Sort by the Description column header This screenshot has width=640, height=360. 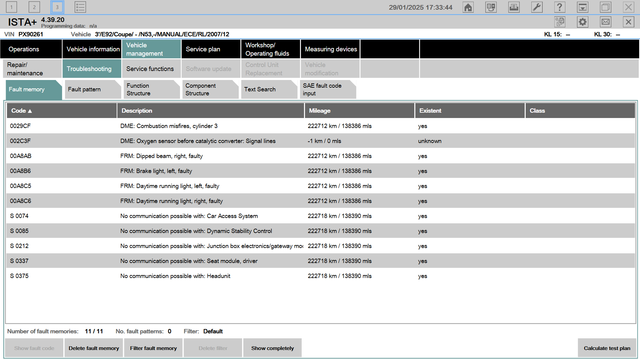click(211, 111)
